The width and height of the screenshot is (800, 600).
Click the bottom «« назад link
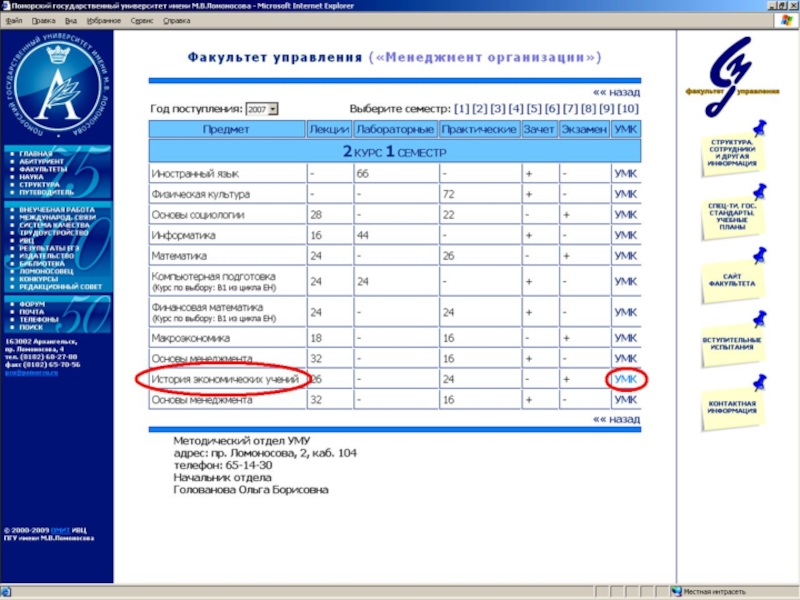click(x=616, y=419)
